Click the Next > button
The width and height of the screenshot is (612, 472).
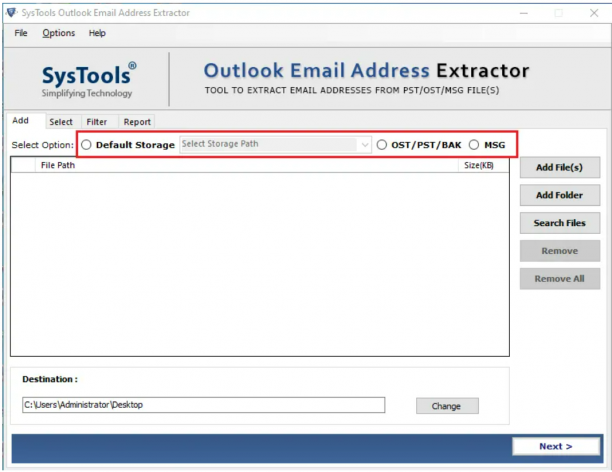point(556,446)
